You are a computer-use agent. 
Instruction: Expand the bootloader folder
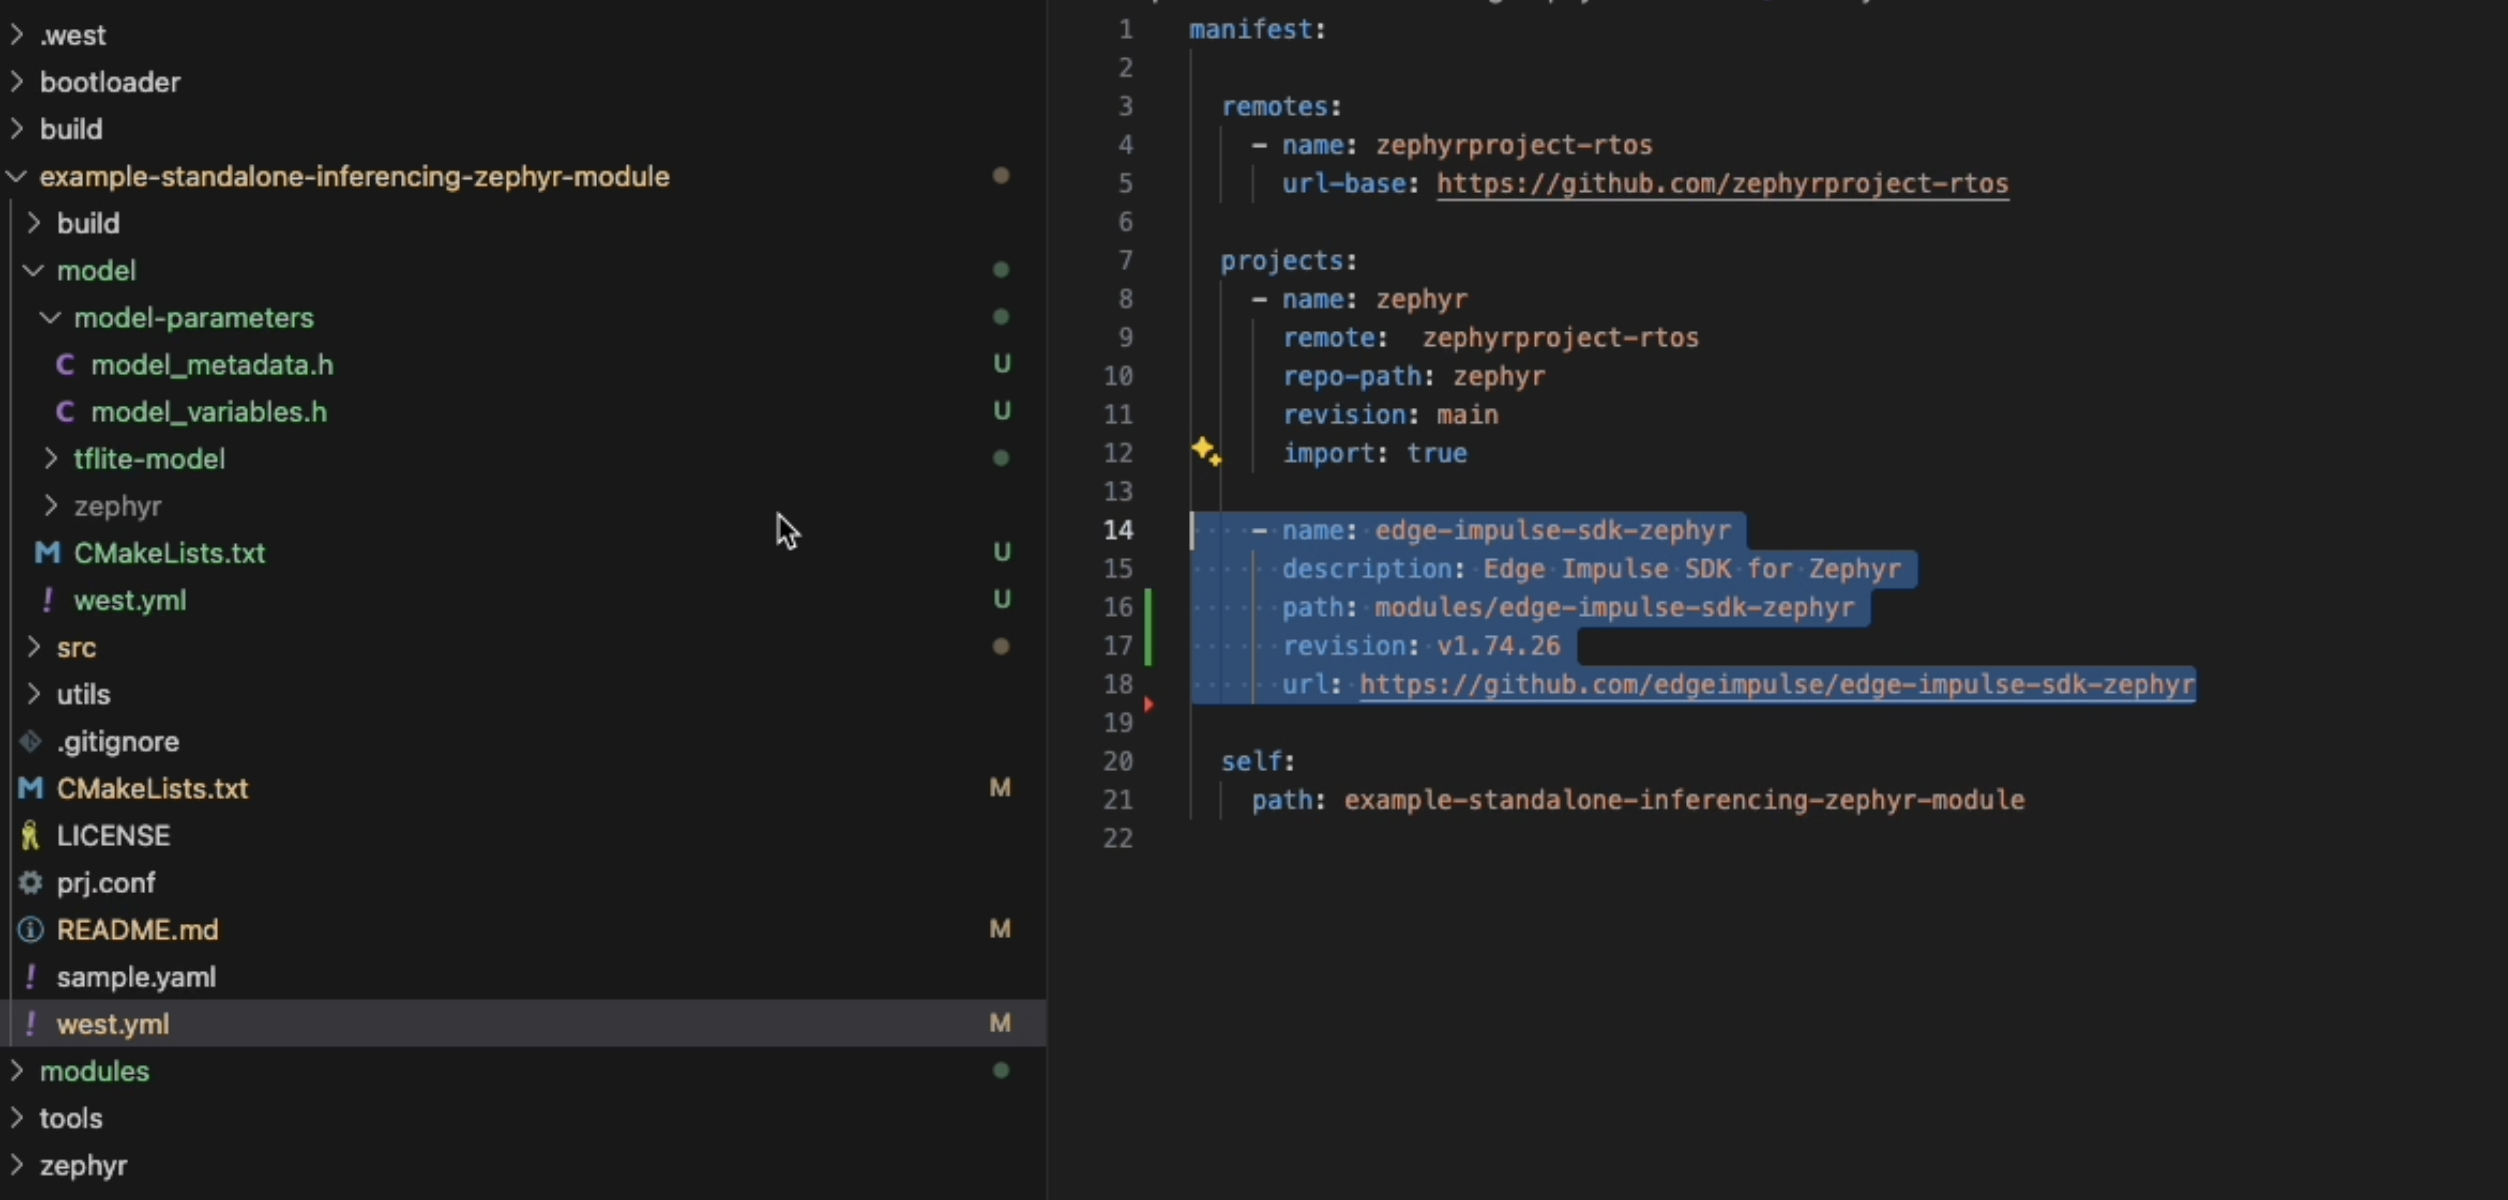(16, 82)
